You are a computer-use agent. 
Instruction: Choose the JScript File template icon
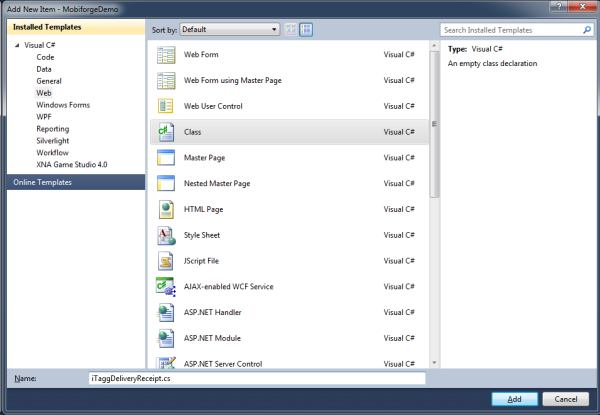[165, 262]
